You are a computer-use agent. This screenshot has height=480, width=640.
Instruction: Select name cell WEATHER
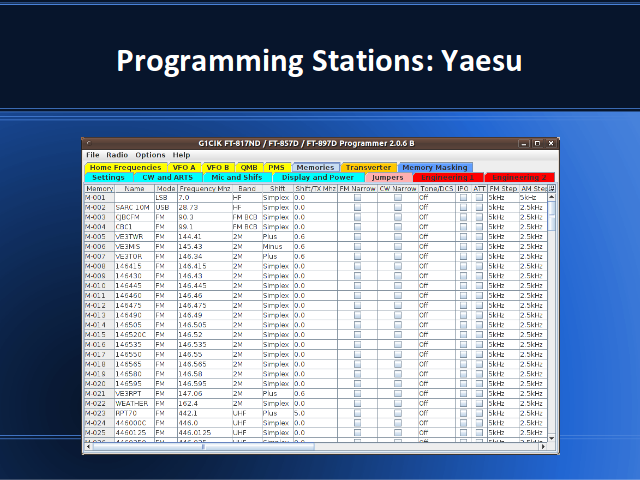[x=135, y=403]
